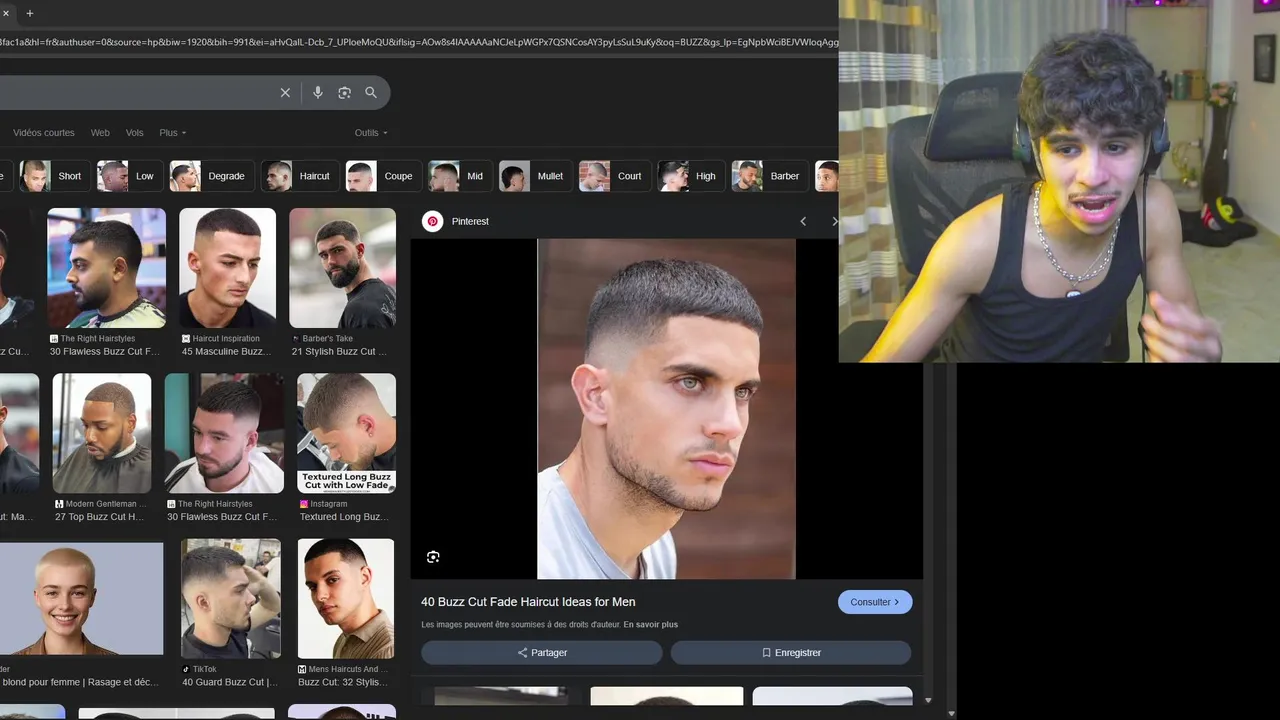Click the Enregistrer save button

pyautogui.click(x=791, y=653)
